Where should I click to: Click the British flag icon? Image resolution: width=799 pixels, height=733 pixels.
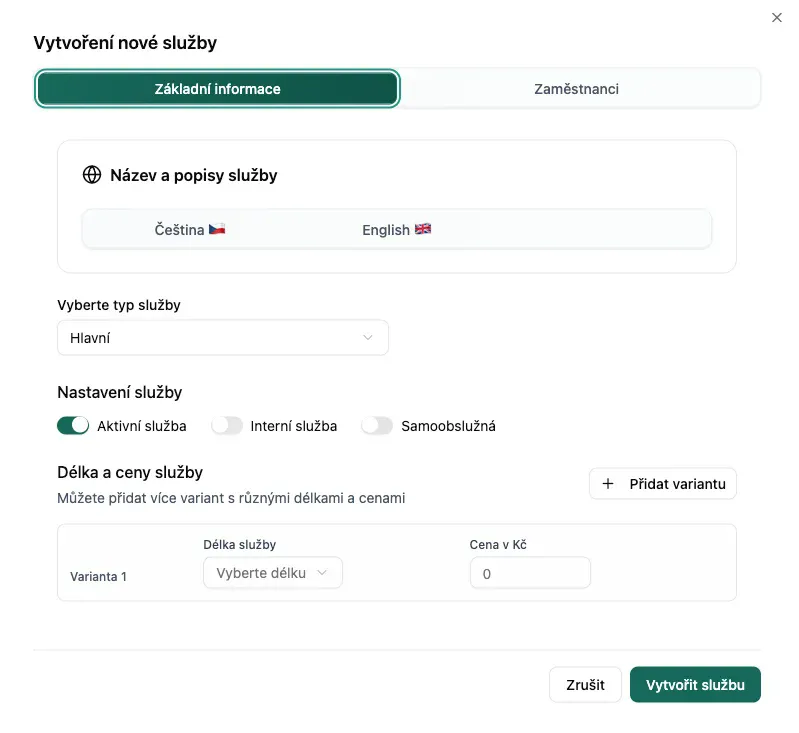click(423, 230)
